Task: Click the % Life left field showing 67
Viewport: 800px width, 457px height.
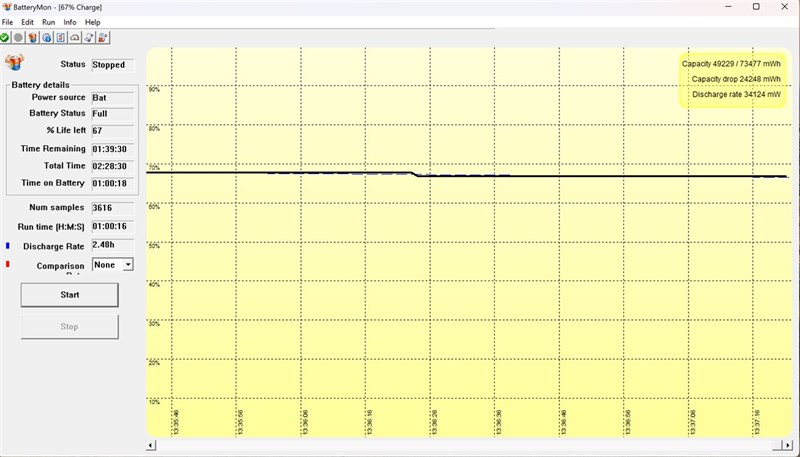Action: point(113,131)
